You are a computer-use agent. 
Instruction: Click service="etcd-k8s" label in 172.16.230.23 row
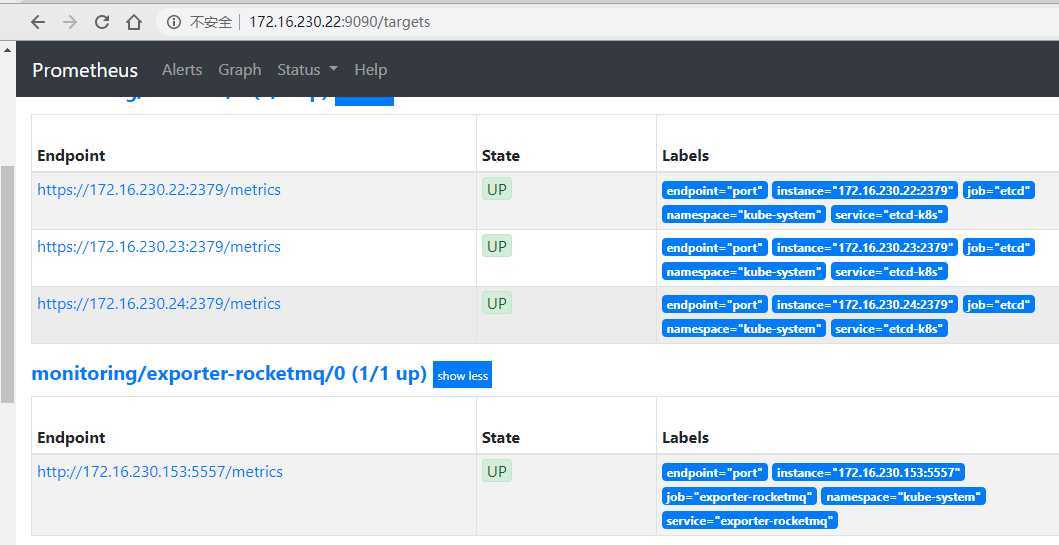pos(889,271)
